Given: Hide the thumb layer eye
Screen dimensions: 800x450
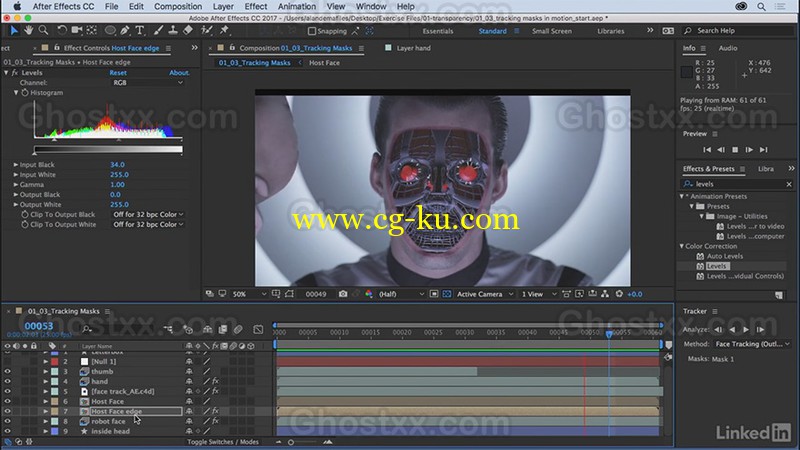Looking at the screenshot, I should [7, 371].
